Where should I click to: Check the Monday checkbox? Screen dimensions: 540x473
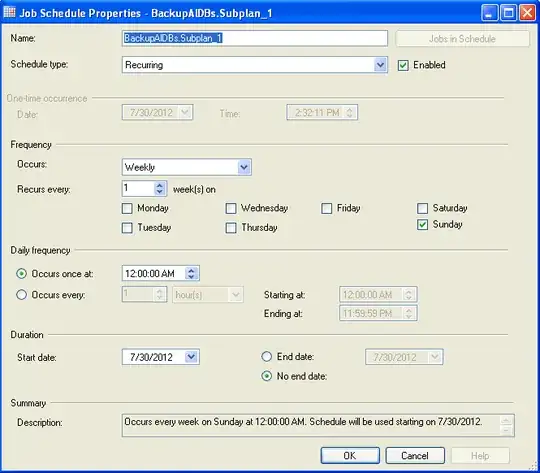pyautogui.click(x=127, y=208)
